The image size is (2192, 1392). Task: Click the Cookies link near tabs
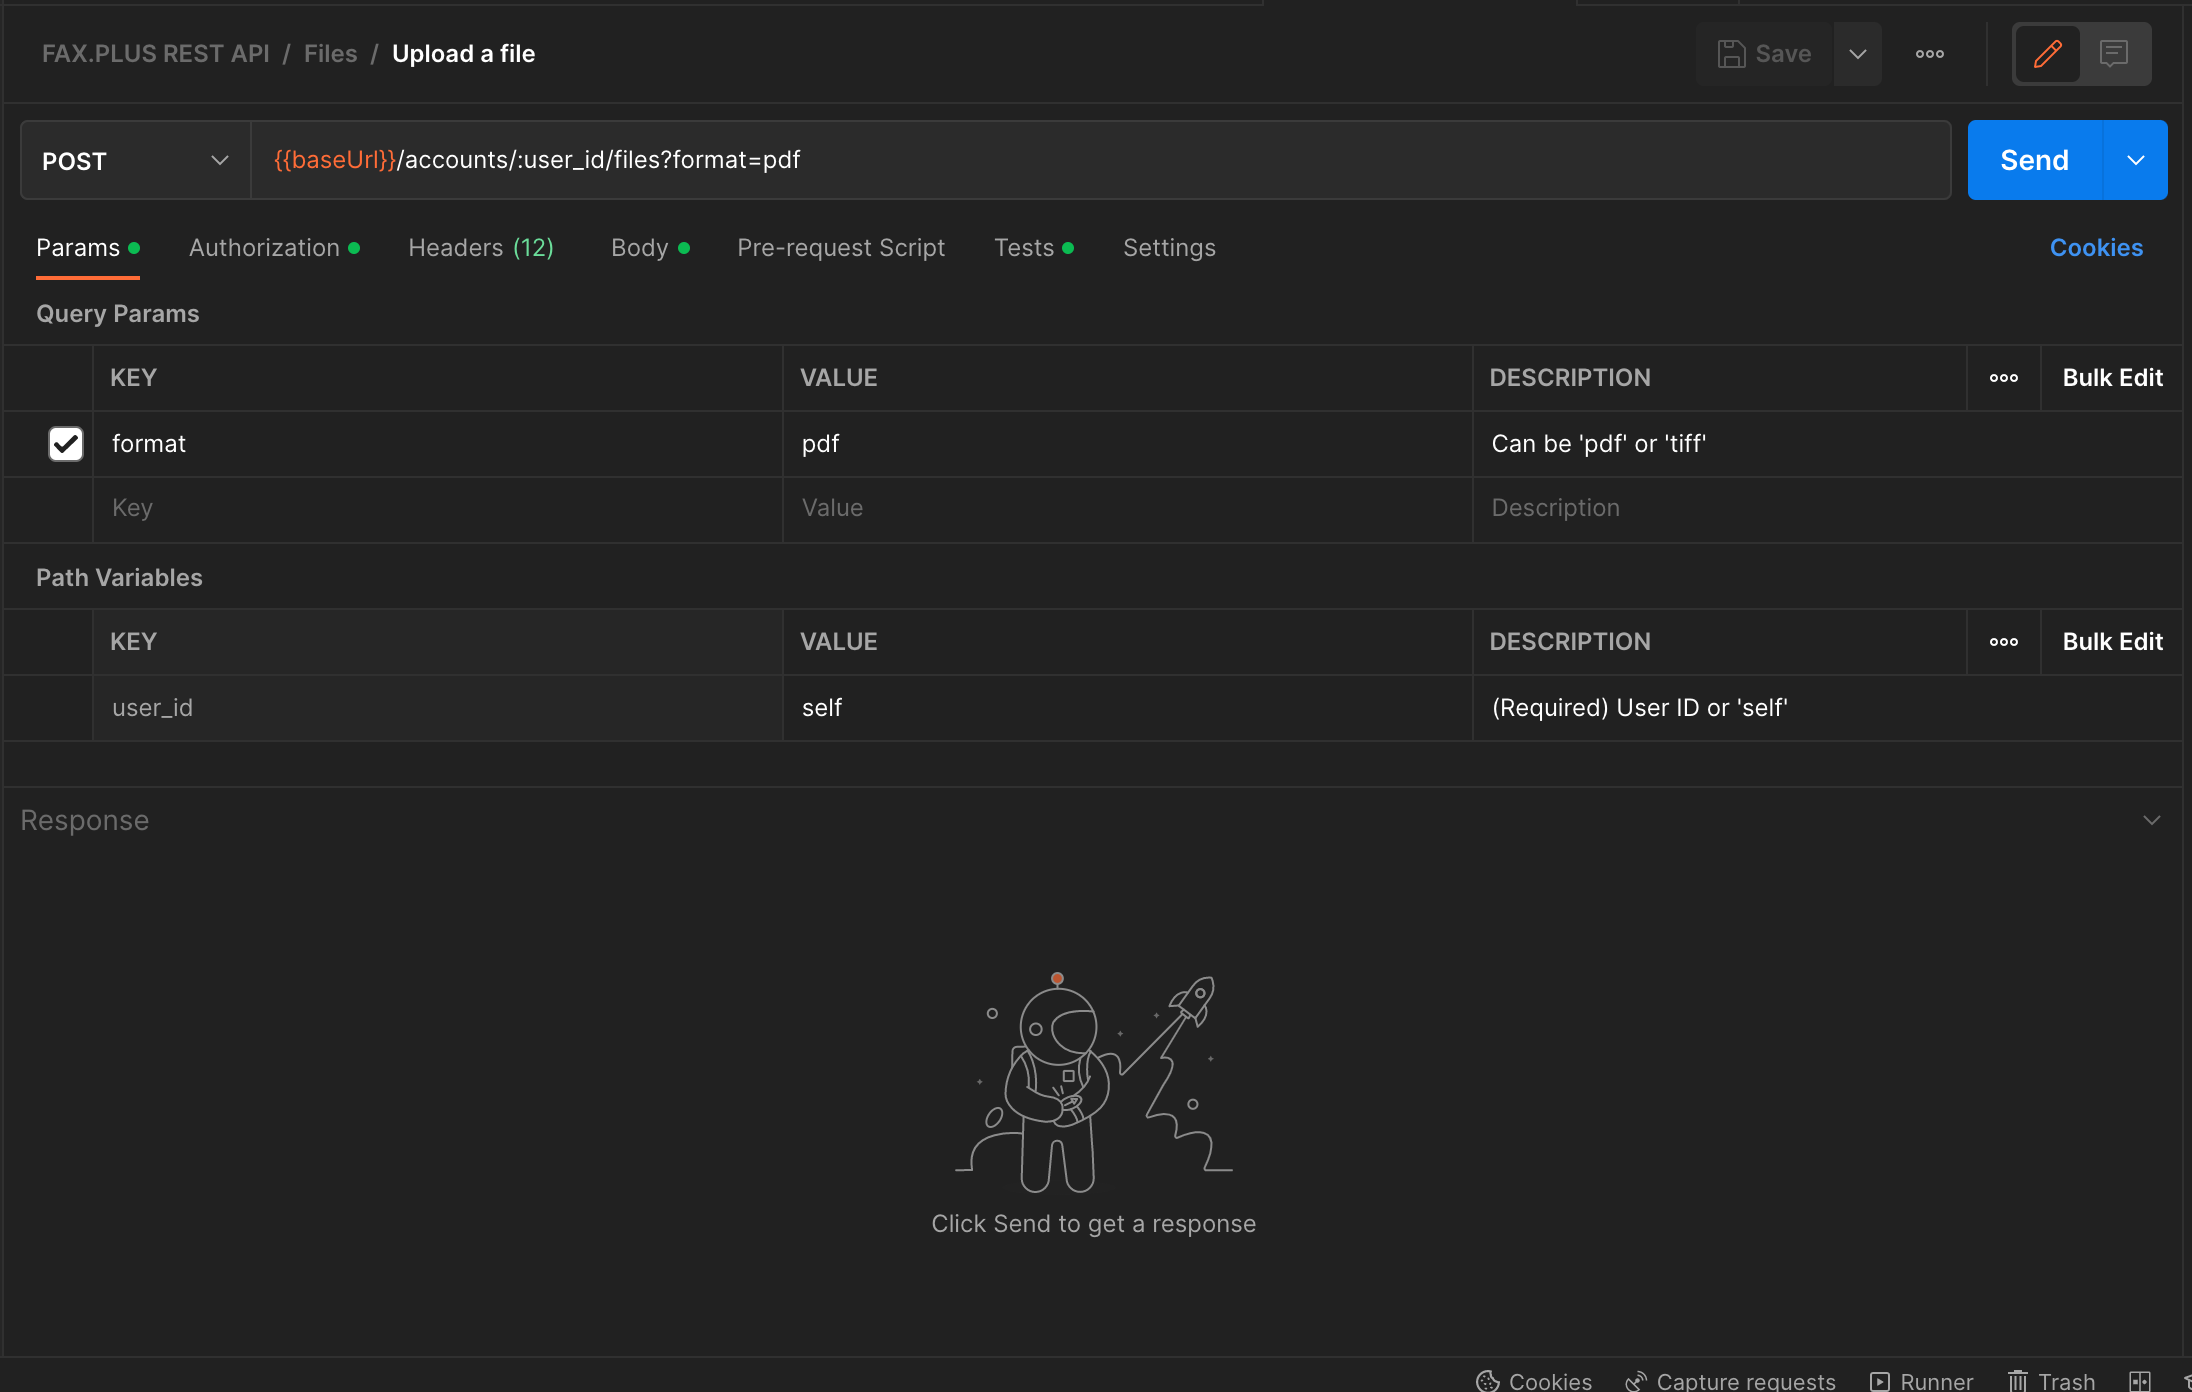point(2096,248)
